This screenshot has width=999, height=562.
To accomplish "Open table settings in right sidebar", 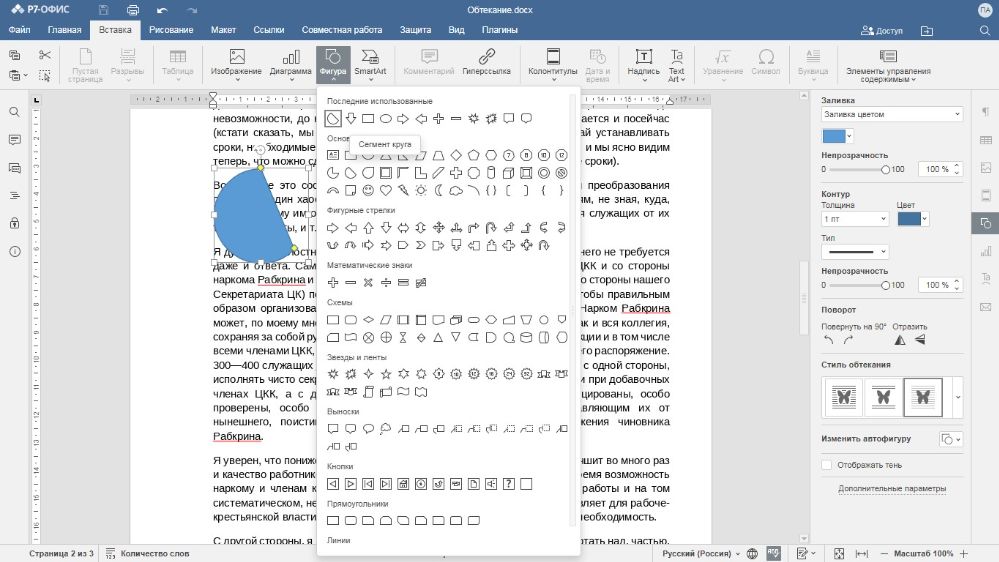I will [985, 140].
